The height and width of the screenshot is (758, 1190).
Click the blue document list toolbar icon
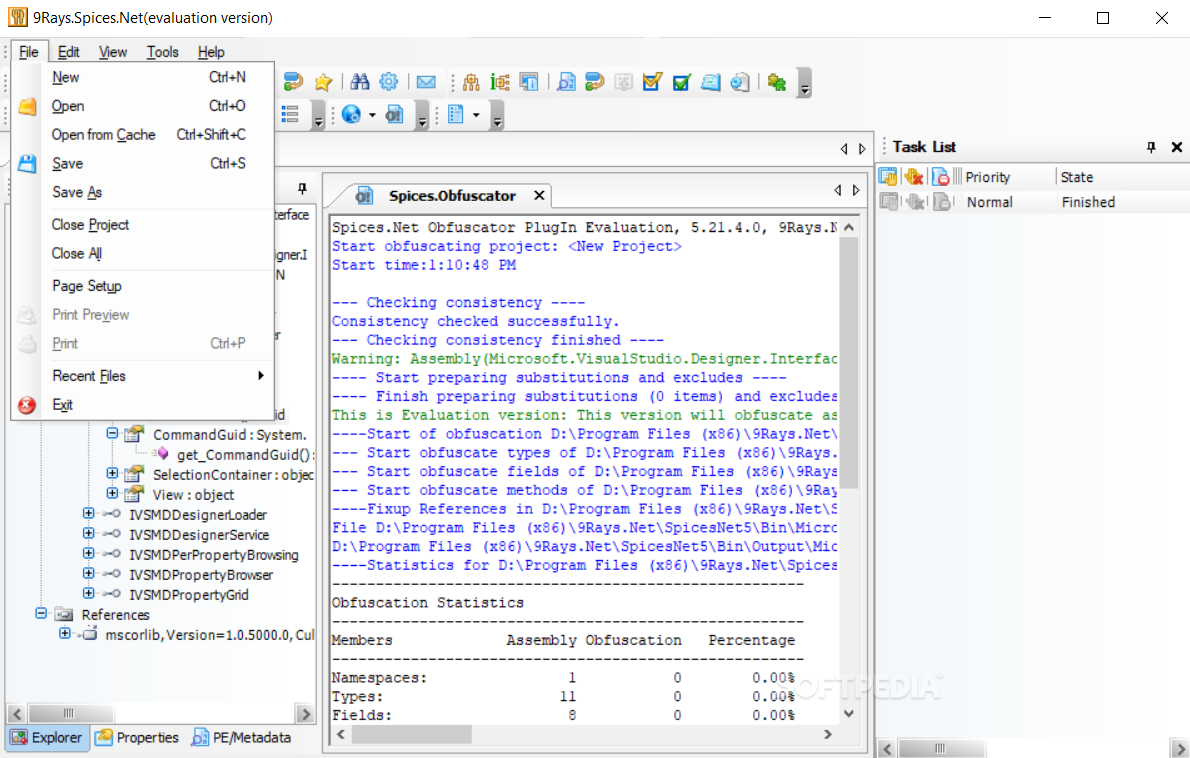455,115
